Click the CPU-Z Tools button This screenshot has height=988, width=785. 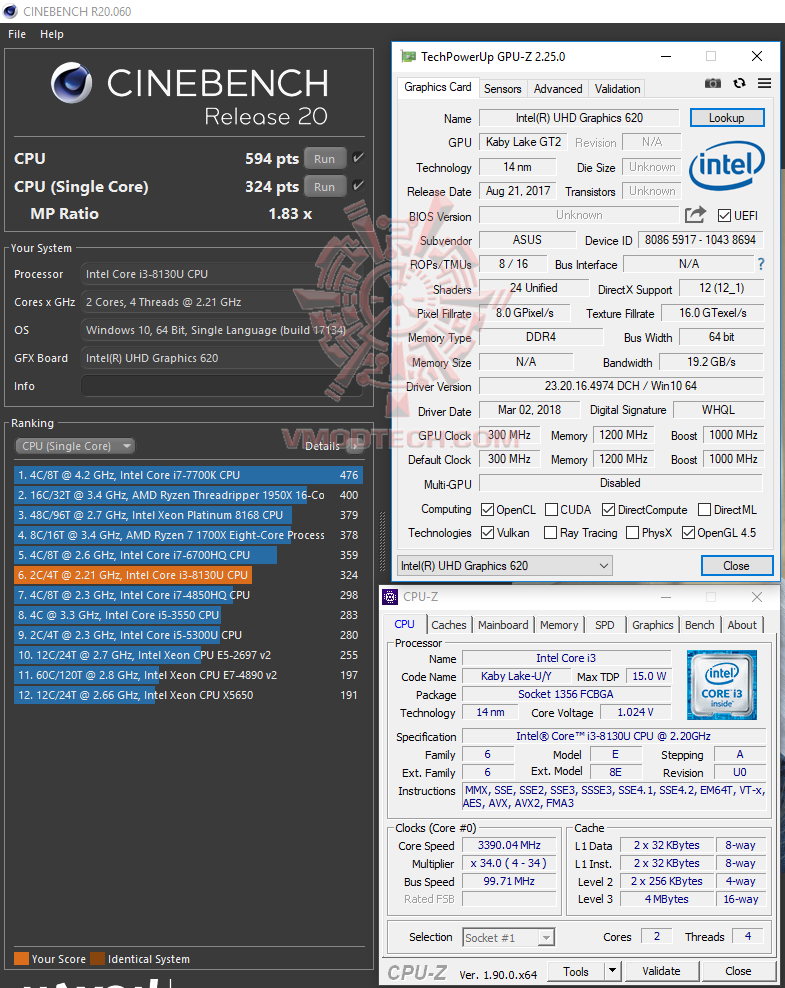coord(576,971)
